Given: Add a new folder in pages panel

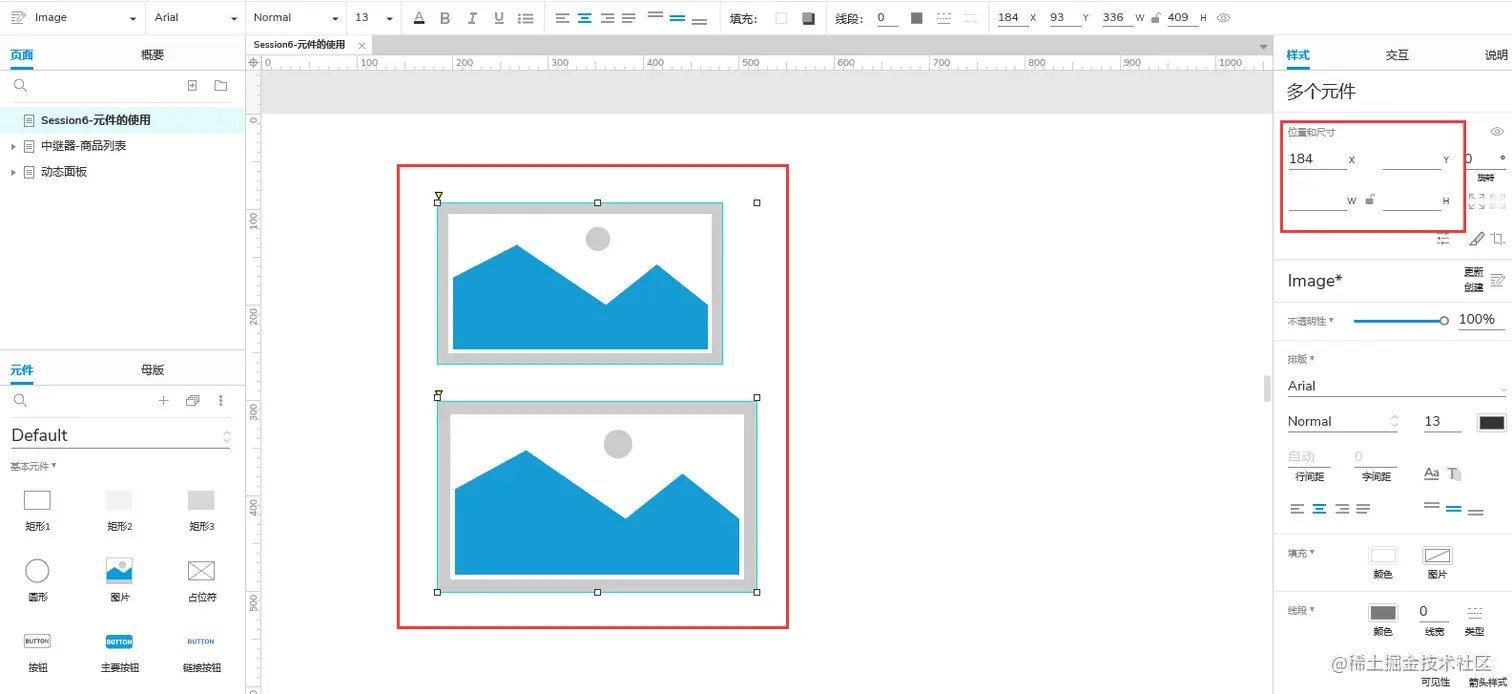Looking at the screenshot, I should (221, 86).
